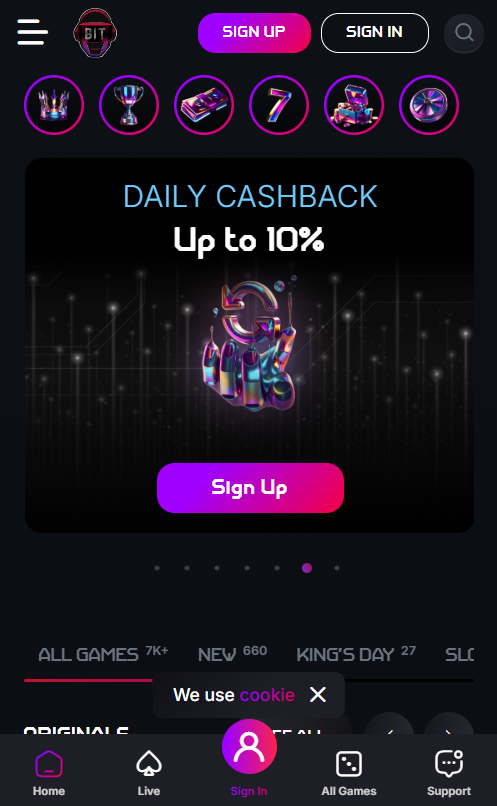This screenshot has height=806, width=497.
Task: Click the SIGN IN header button
Action: coord(375,33)
